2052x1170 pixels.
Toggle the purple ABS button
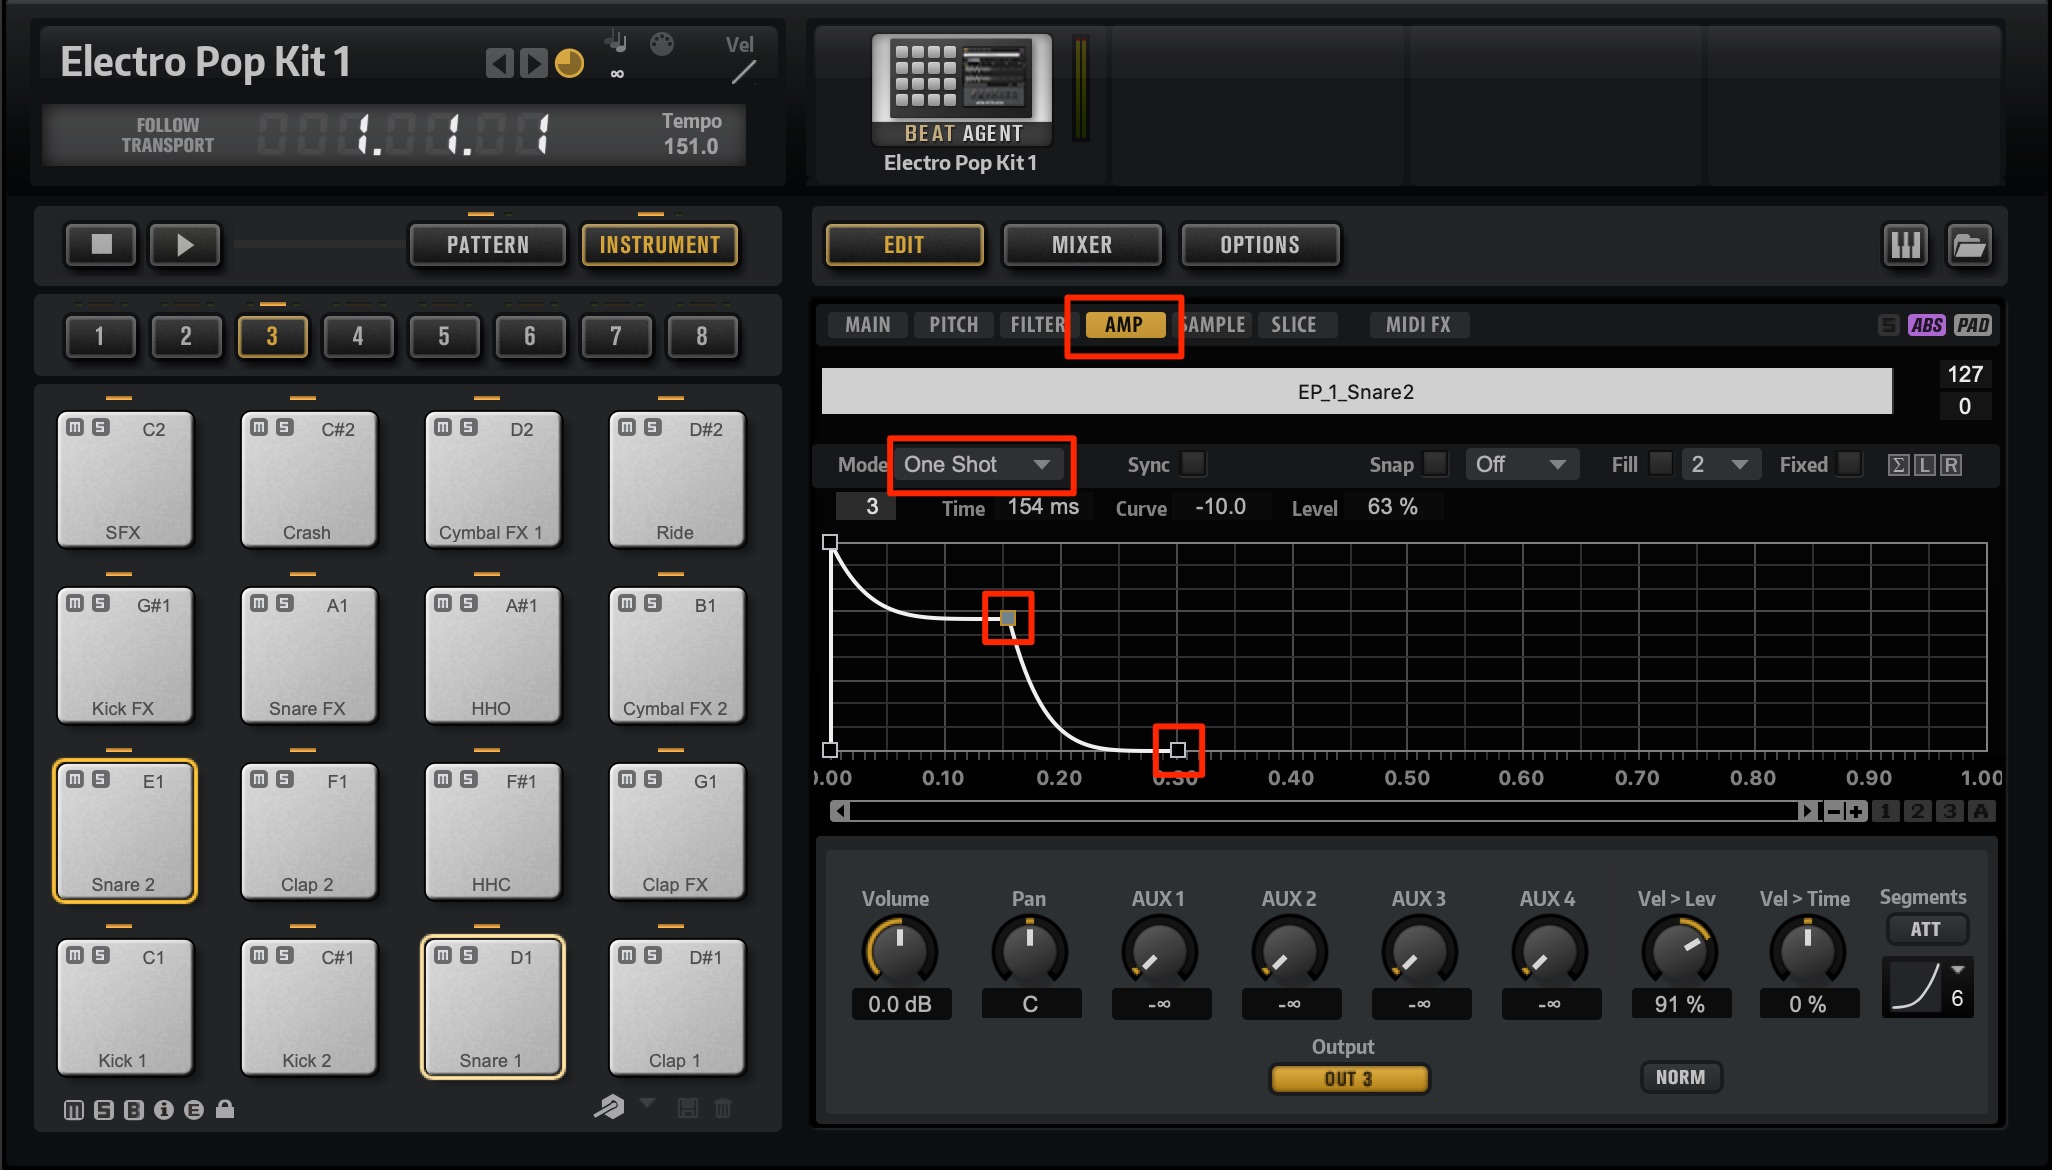(1927, 325)
